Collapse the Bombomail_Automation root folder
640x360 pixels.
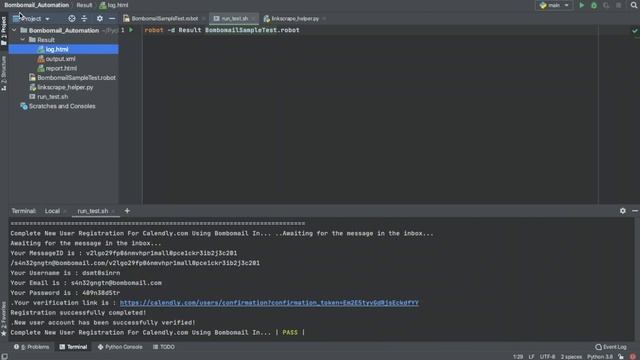point(14,30)
